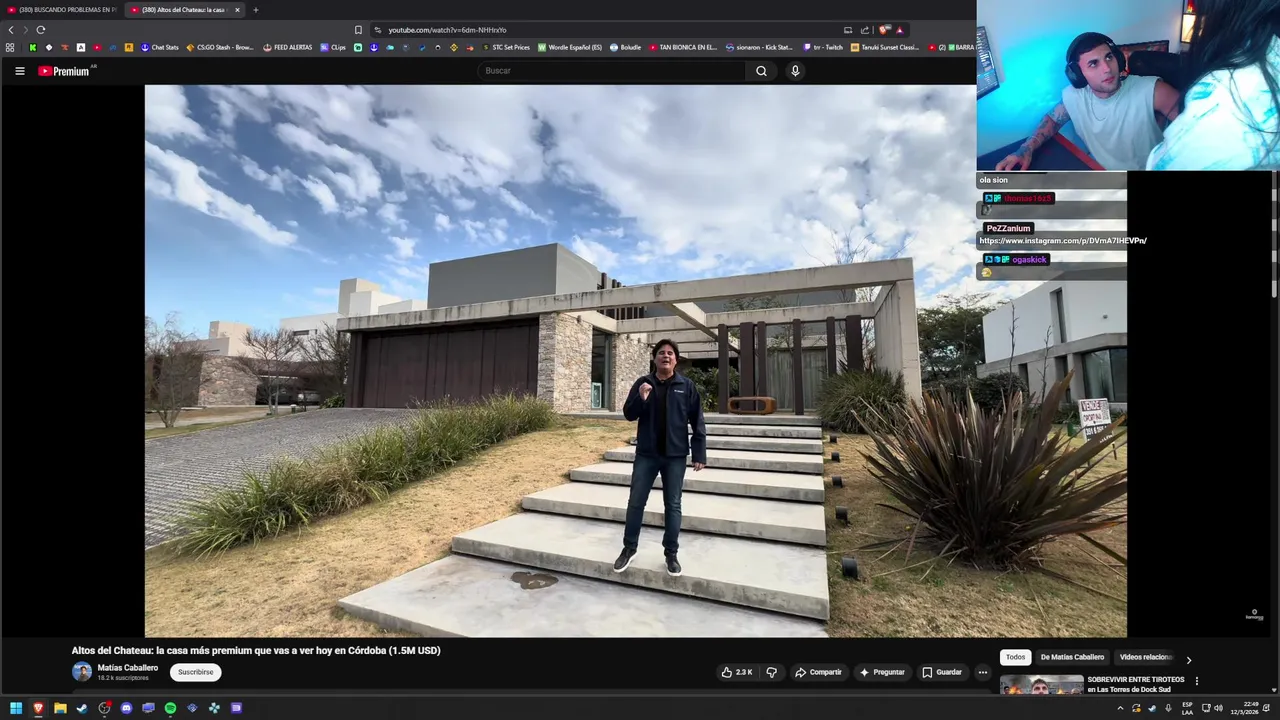Click the search magnifier button
This screenshot has height=720, width=1280.
(761, 71)
